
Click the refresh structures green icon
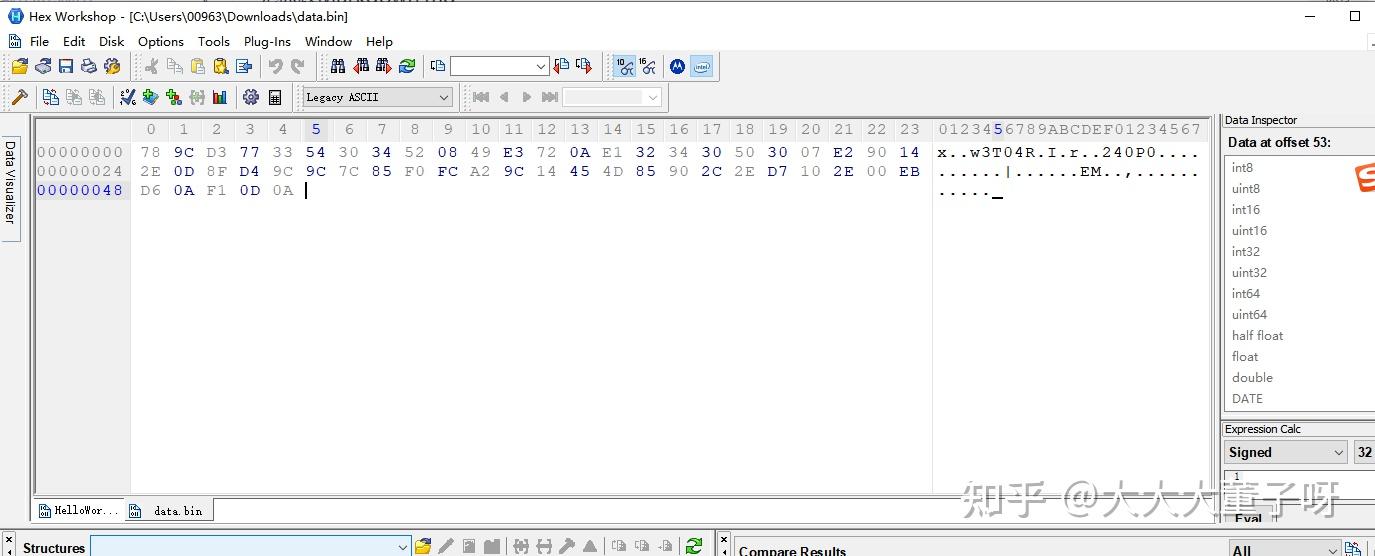coord(694,546)
